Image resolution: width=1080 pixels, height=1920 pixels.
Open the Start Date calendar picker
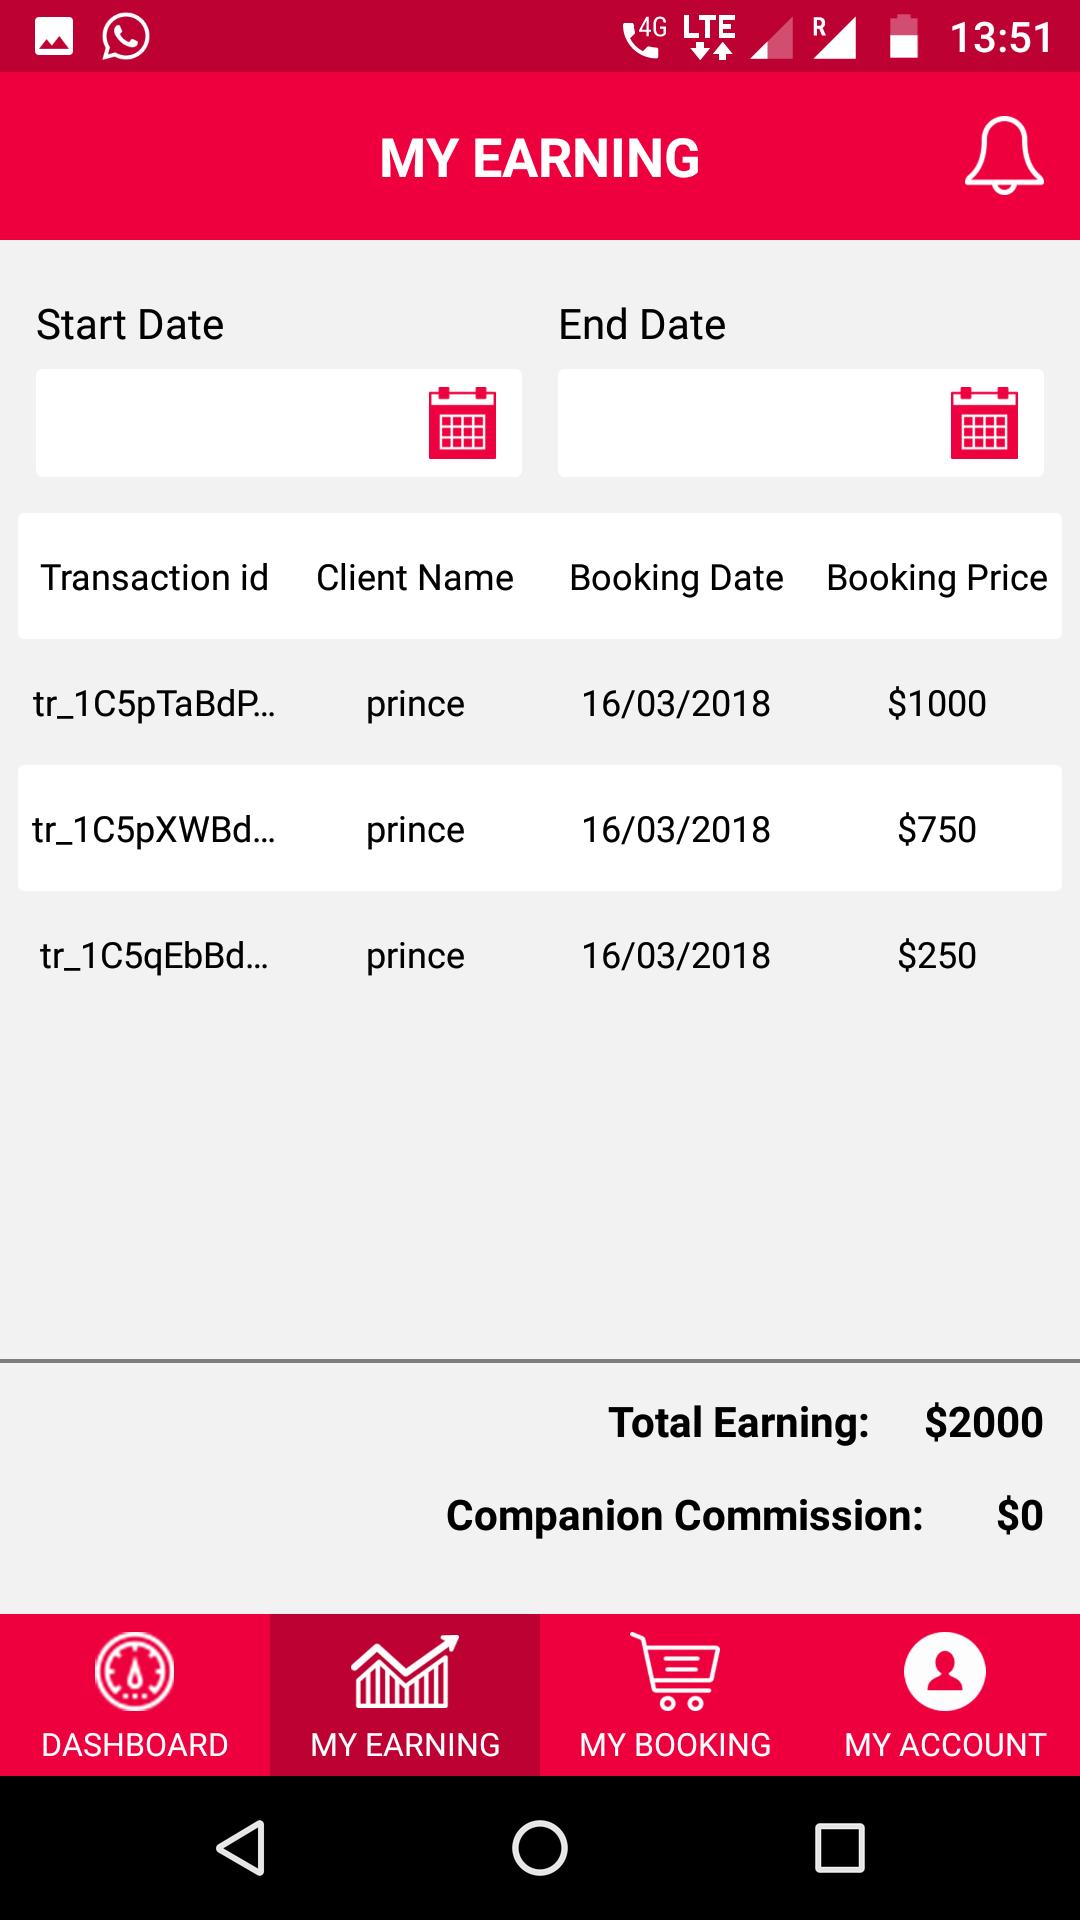(462, 423)
